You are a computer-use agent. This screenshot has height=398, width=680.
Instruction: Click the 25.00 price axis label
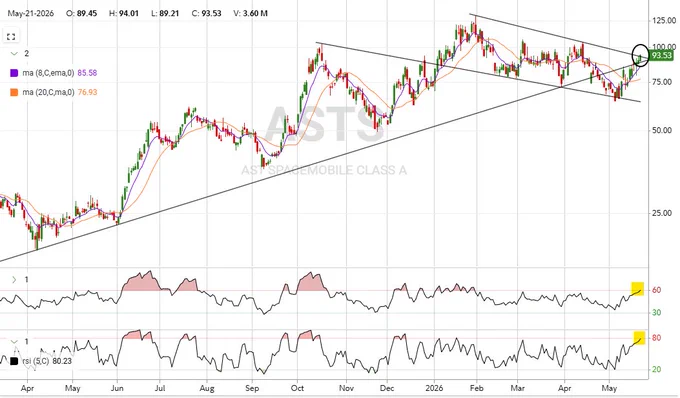coord(662,213)
